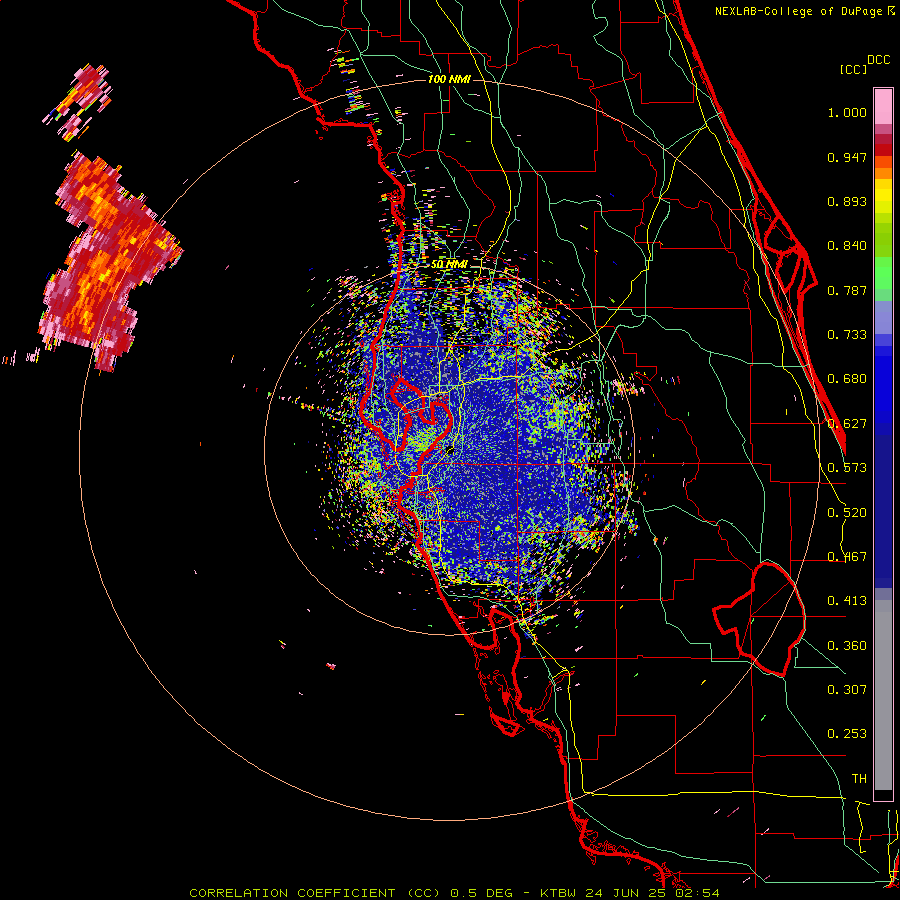
Task: Click the 0.840 color scale value
Action: pyautogui.click(x=847, y=246)
